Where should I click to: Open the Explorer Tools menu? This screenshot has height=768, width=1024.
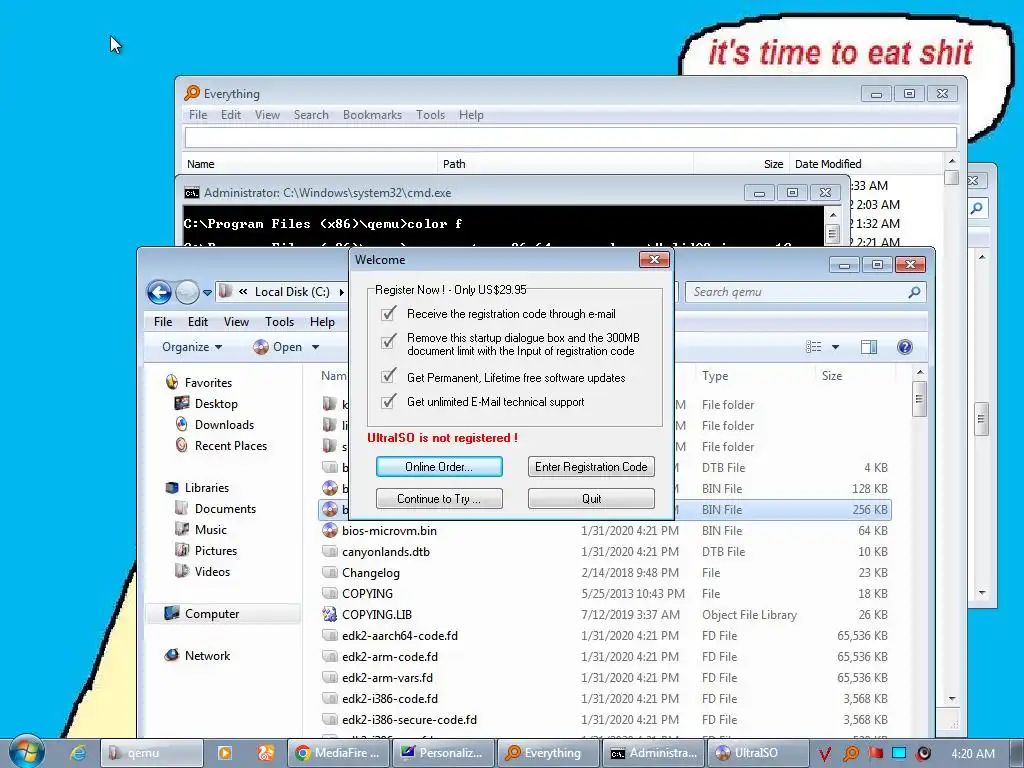click(x=280, y=322)
